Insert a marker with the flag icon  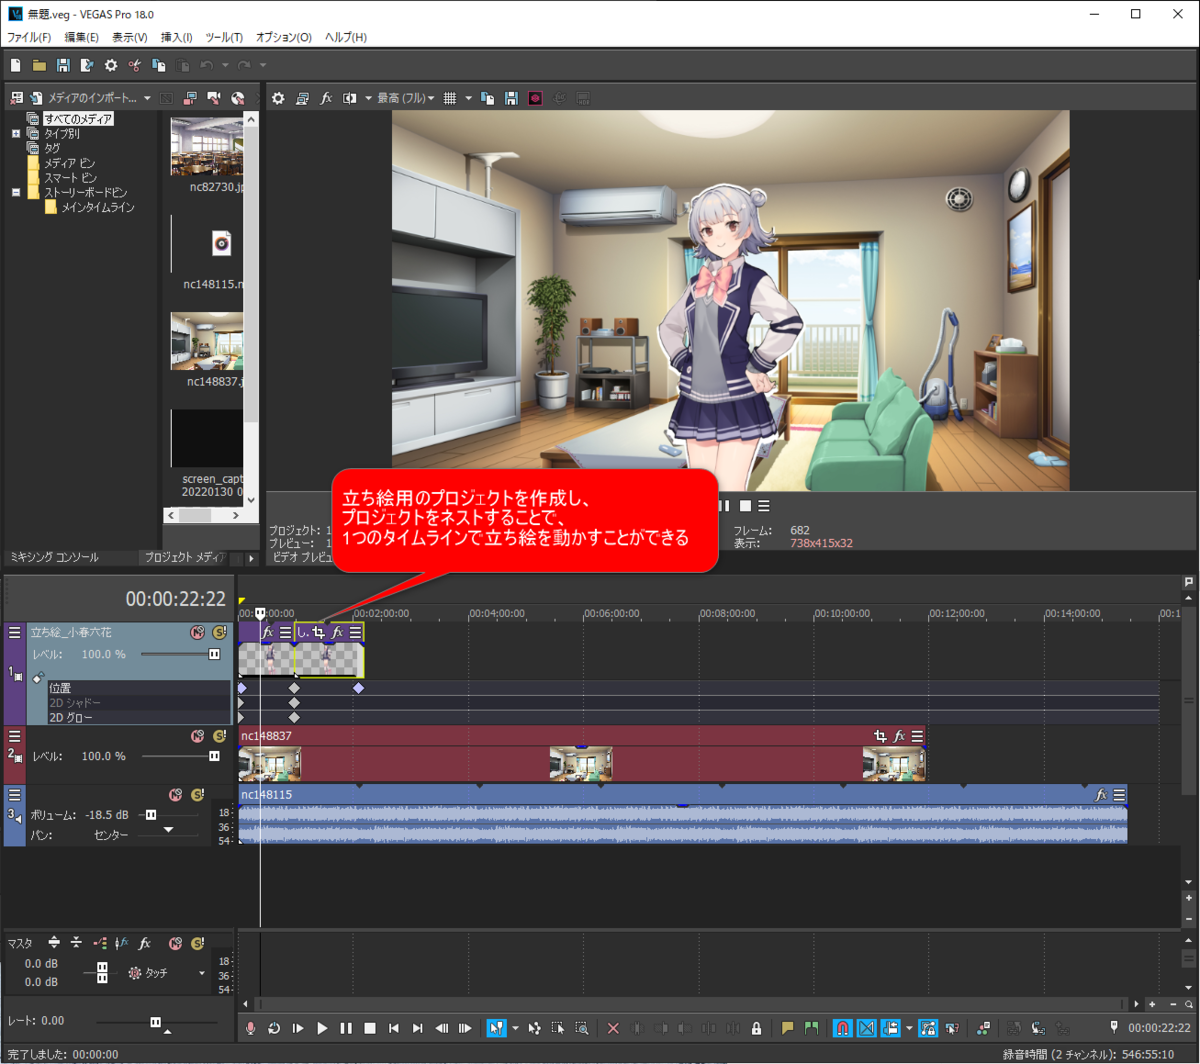[787, 1028]
